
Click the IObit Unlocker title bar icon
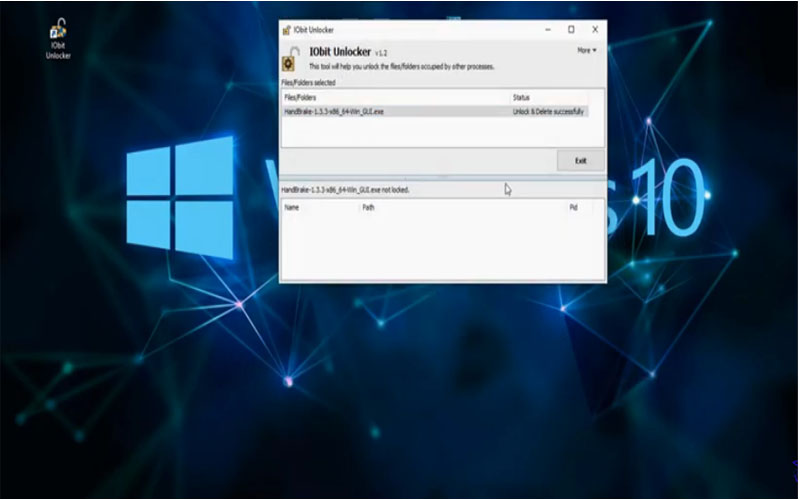pyautogui.click(x=287, y=30)
